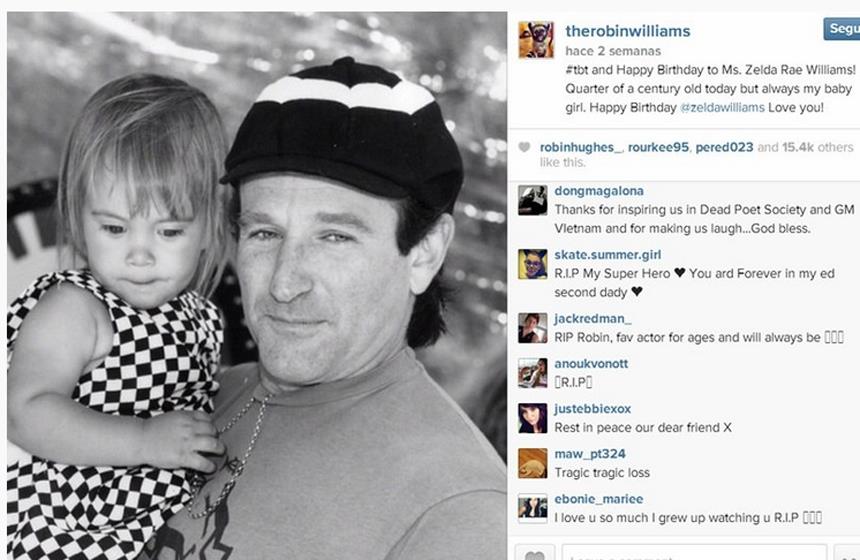The height and width of the screenshot is (560, 860).
Task: Click into the leave a comment field
Action: click(694, 552)
